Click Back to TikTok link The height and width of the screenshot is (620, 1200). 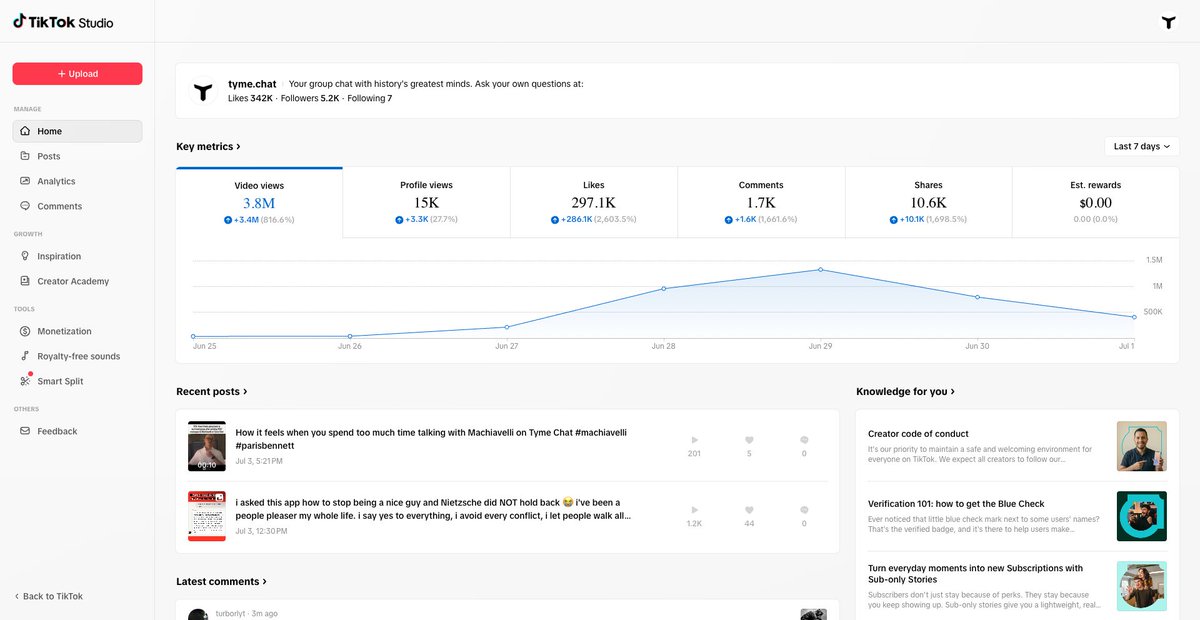pos(49,596)
